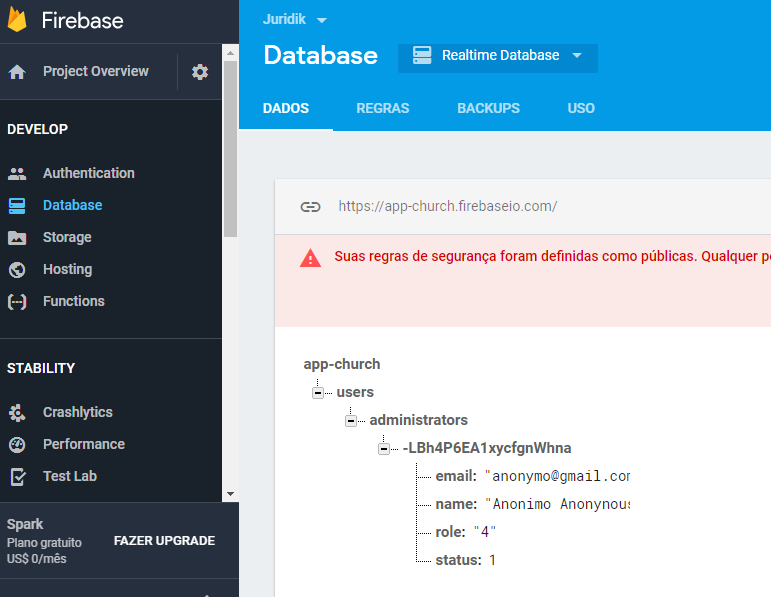Image resolution: width=771 pixels, height=597 pixels.
Task: Click the role value "4"
Action: 484,532
